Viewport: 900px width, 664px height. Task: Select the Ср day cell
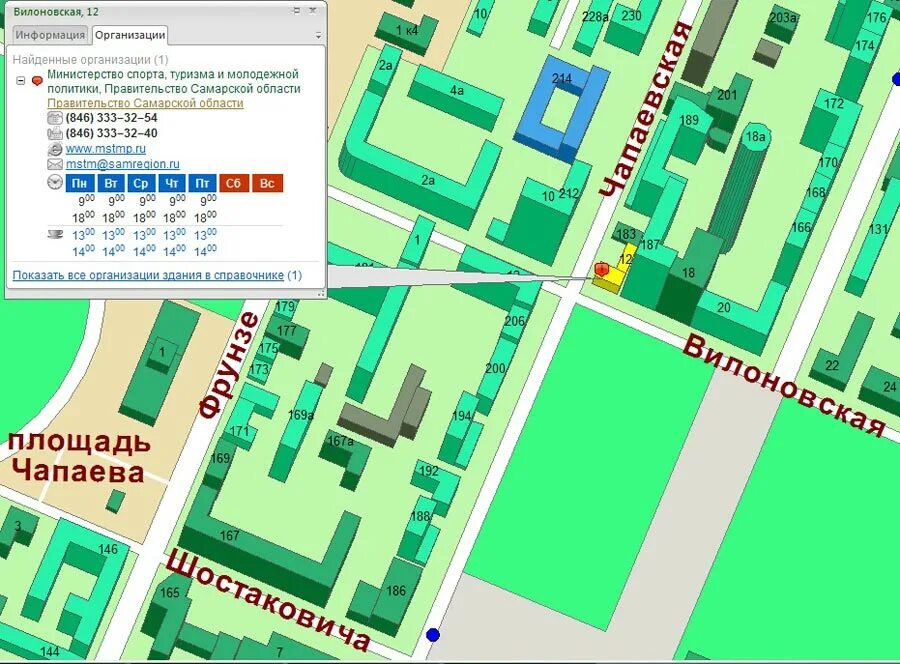coord(141,183)
